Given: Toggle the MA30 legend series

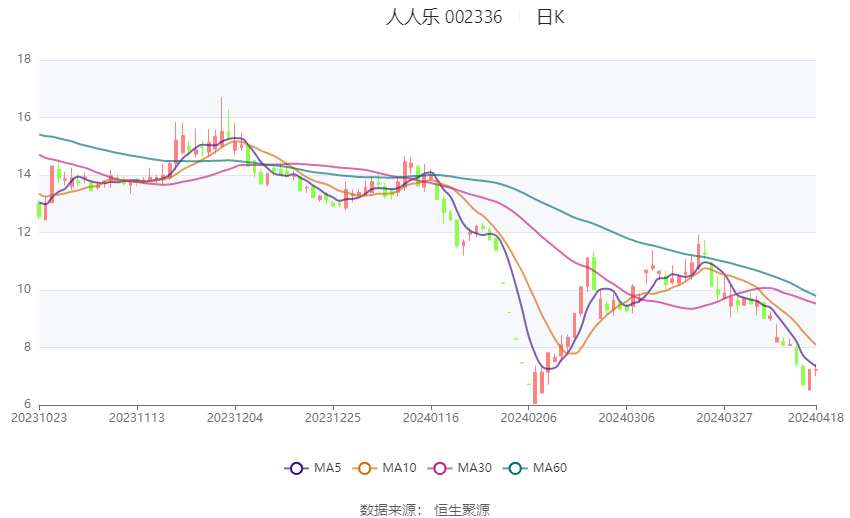Looking at the screenshot, I should 460,468.
